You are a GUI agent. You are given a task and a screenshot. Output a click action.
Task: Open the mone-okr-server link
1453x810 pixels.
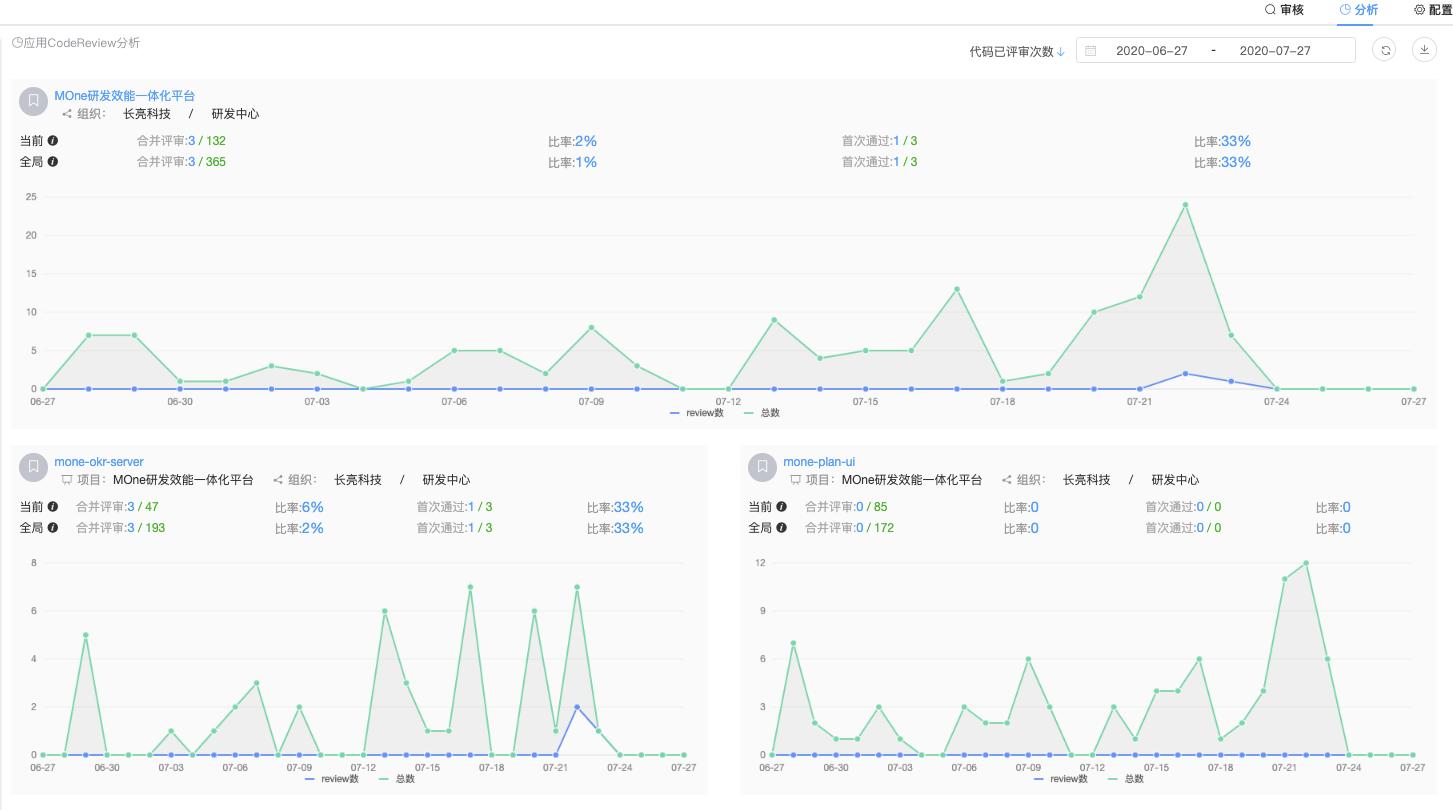[99, 462]
